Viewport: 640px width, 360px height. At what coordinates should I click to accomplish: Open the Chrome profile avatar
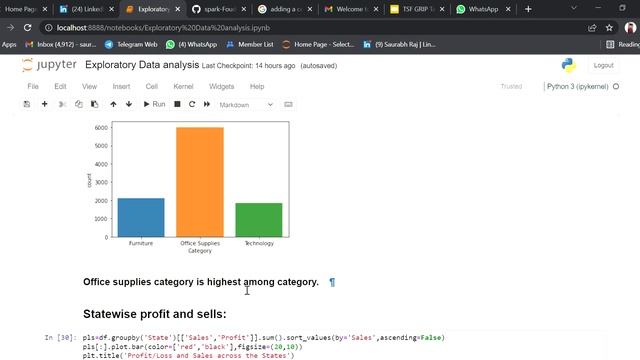tap(630, 28)
